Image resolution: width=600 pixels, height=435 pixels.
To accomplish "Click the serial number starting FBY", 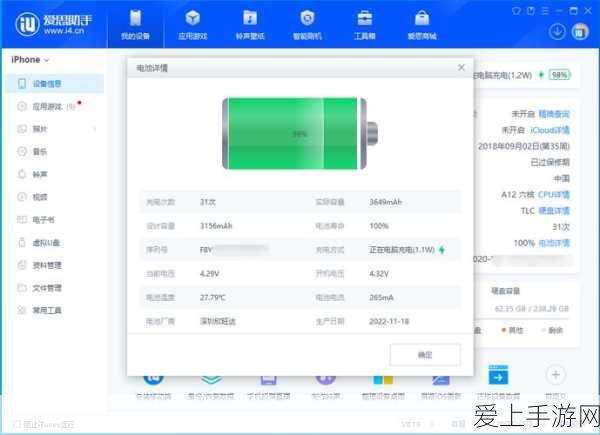I will coord(234,250).
